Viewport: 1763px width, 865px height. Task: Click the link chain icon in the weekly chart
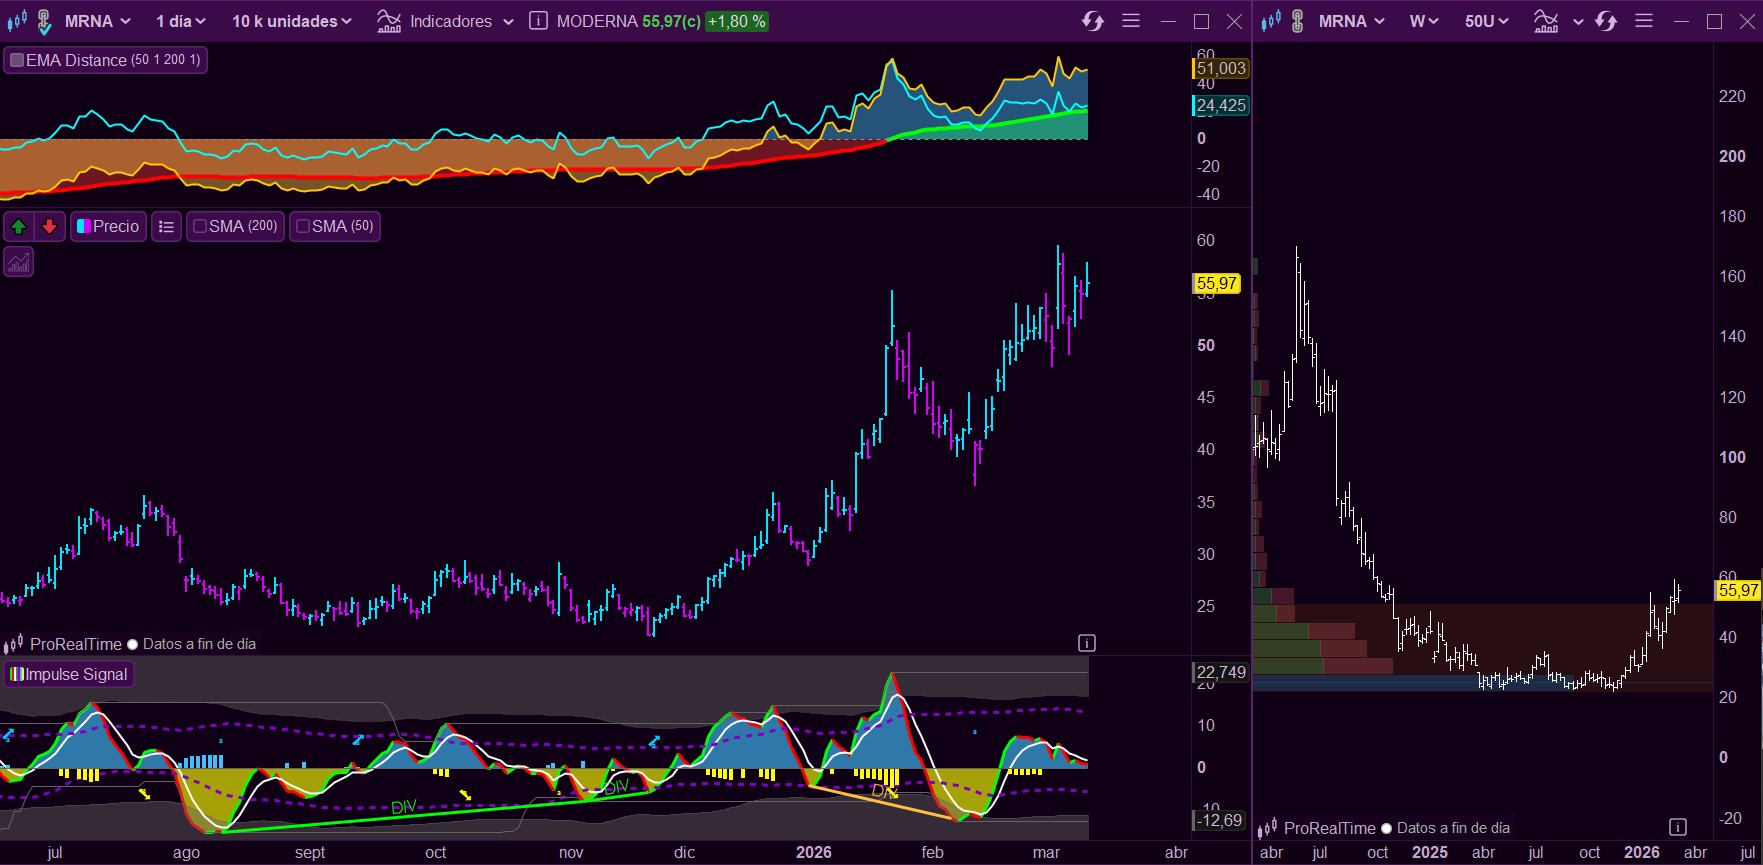coord(1297,21)
